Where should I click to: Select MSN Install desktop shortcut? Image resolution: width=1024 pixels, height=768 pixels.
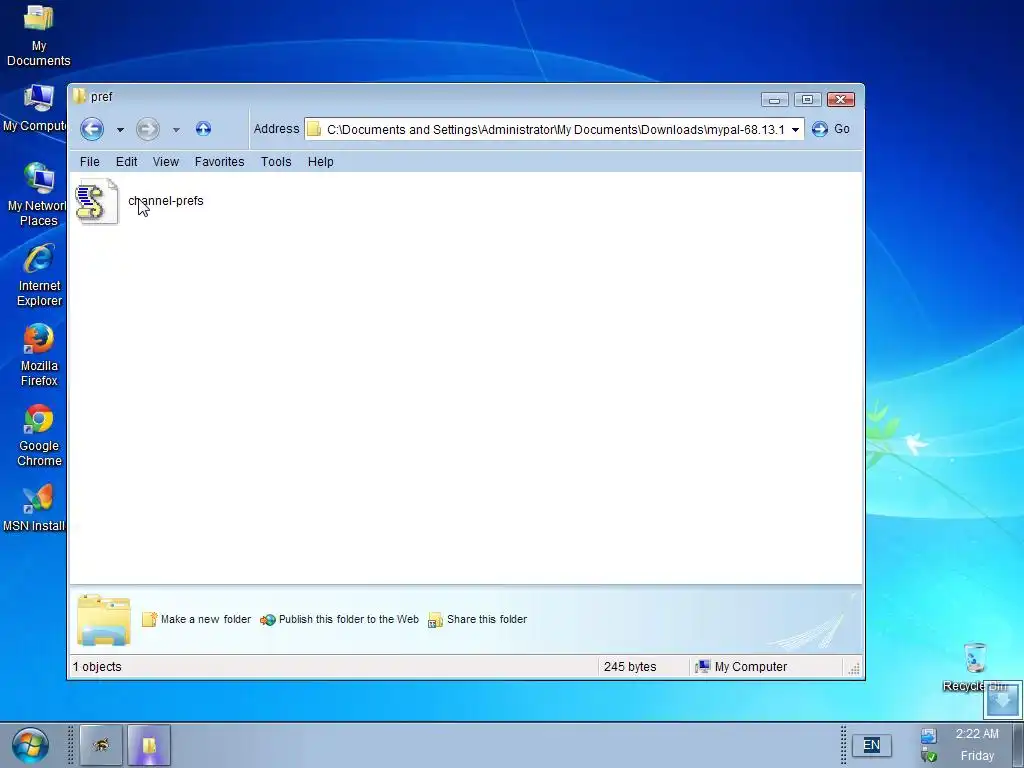[35, 508]
